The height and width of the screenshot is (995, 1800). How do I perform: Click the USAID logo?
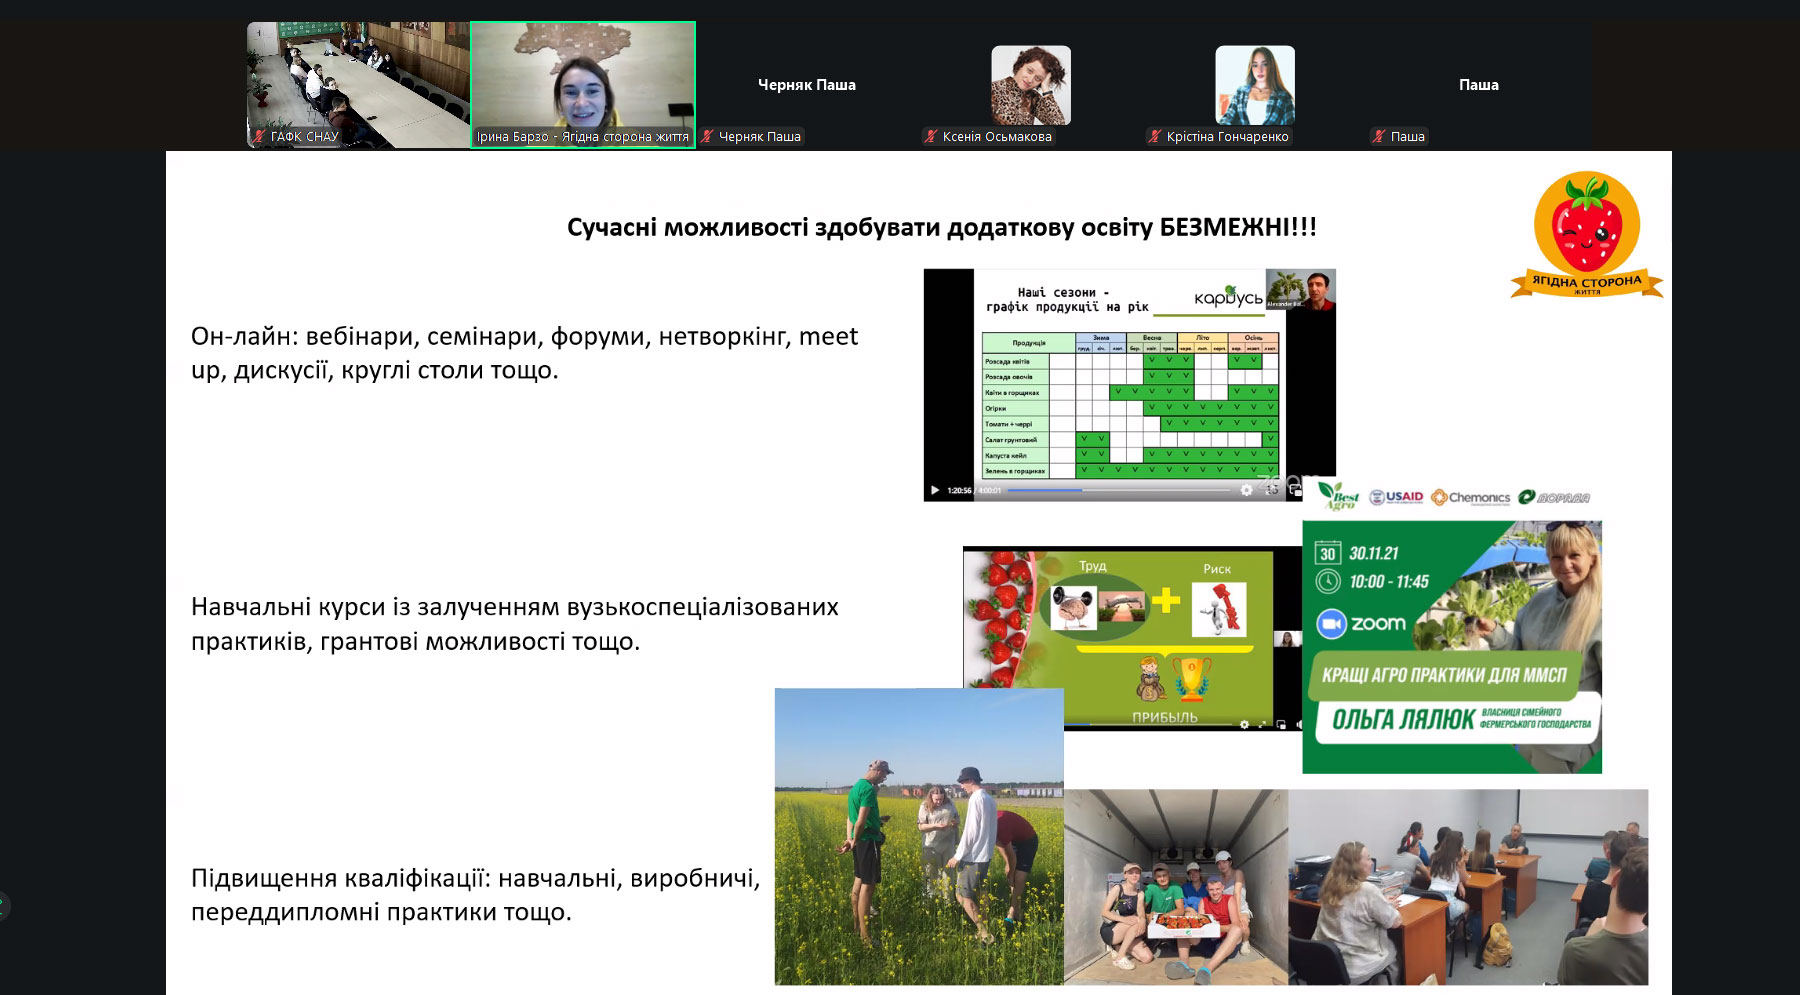click(1396, 497)
